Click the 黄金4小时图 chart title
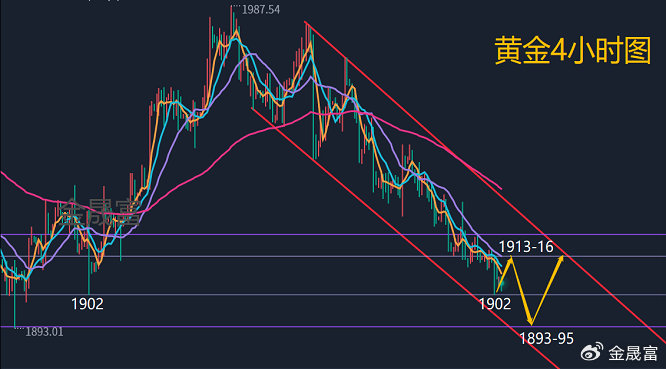 [x=573, y=51]
